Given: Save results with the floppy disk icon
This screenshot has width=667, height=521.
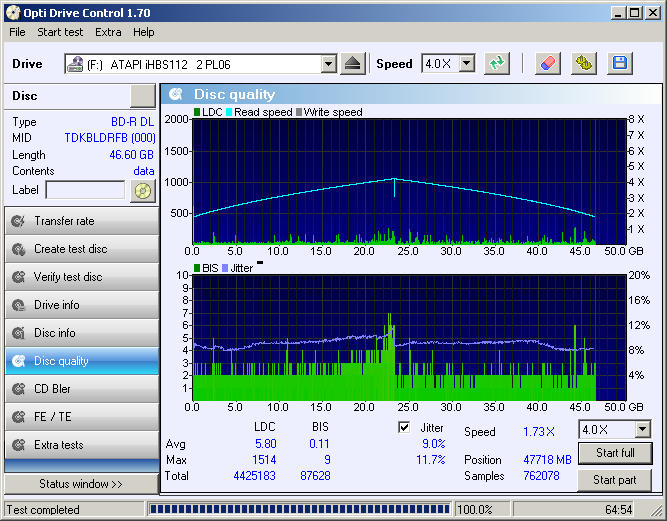Looking at the screenshot, I should (620, 64).
